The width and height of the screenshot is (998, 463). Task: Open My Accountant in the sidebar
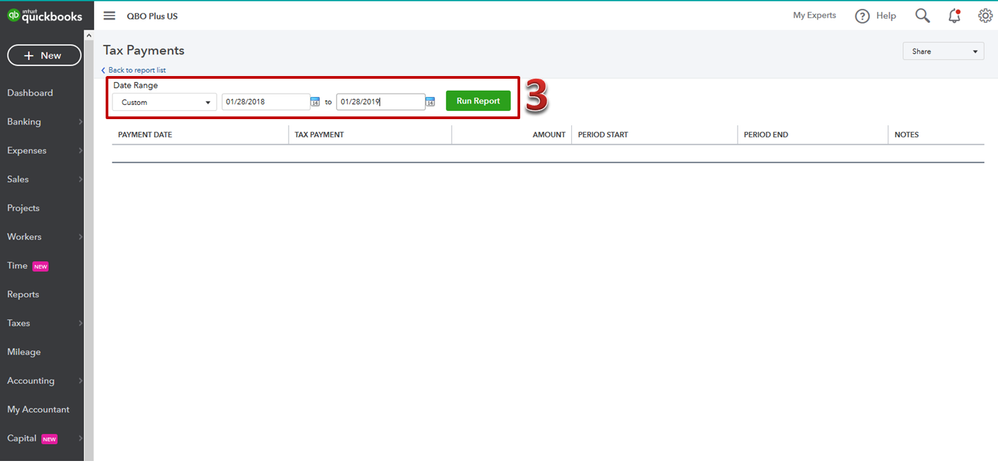(38, 410)
